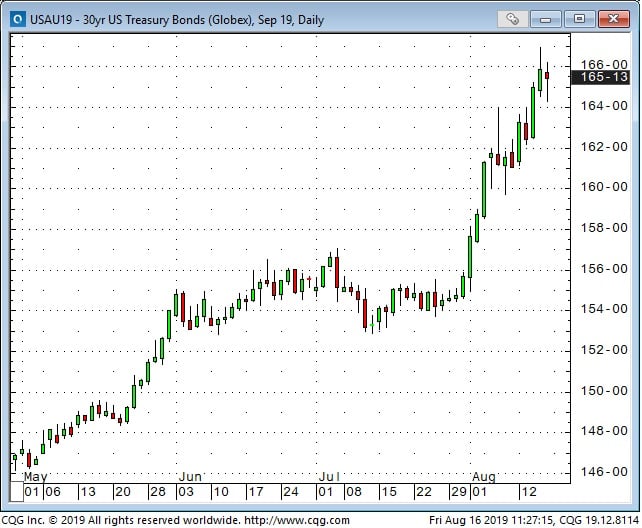
Task: Click the 03 date label under Jun
Action: click(186, 492)
